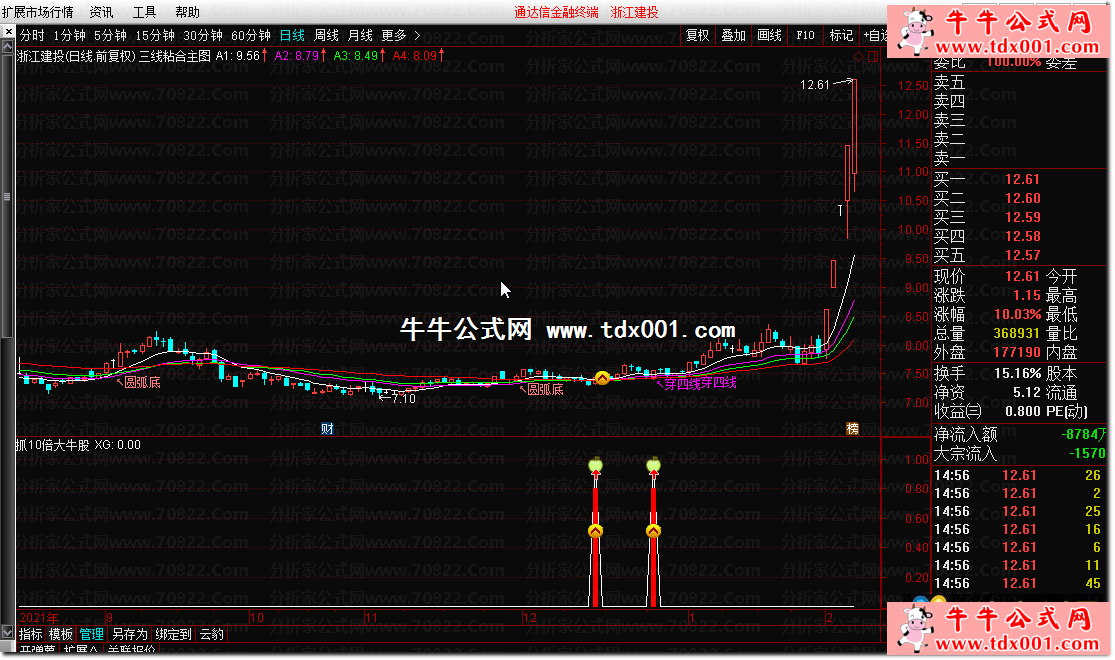Click the 抓10倍大牛股 sub-indicator title
Screen dimensions: 1115x660
pyautogui.click(x=53, y=445)
